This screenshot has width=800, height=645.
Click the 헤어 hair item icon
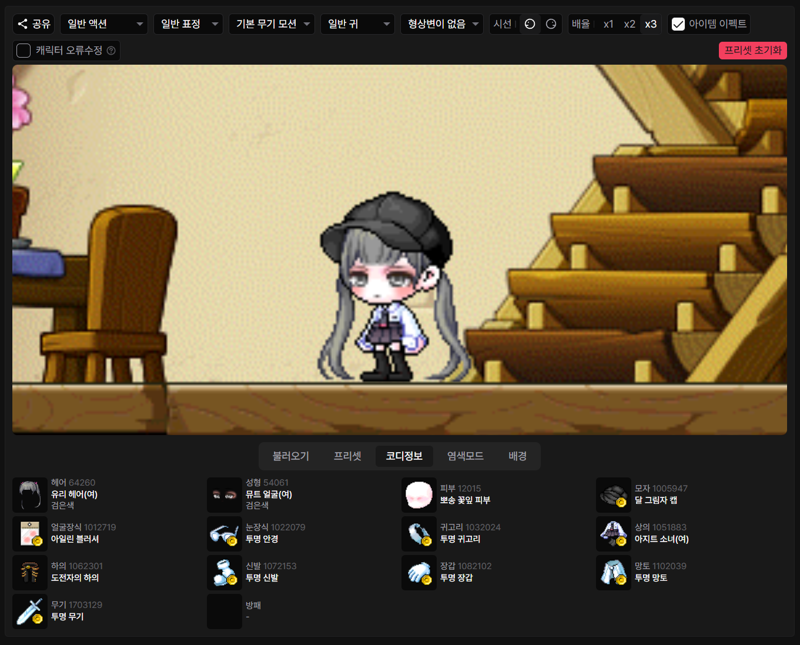click(x=30, y=494)
